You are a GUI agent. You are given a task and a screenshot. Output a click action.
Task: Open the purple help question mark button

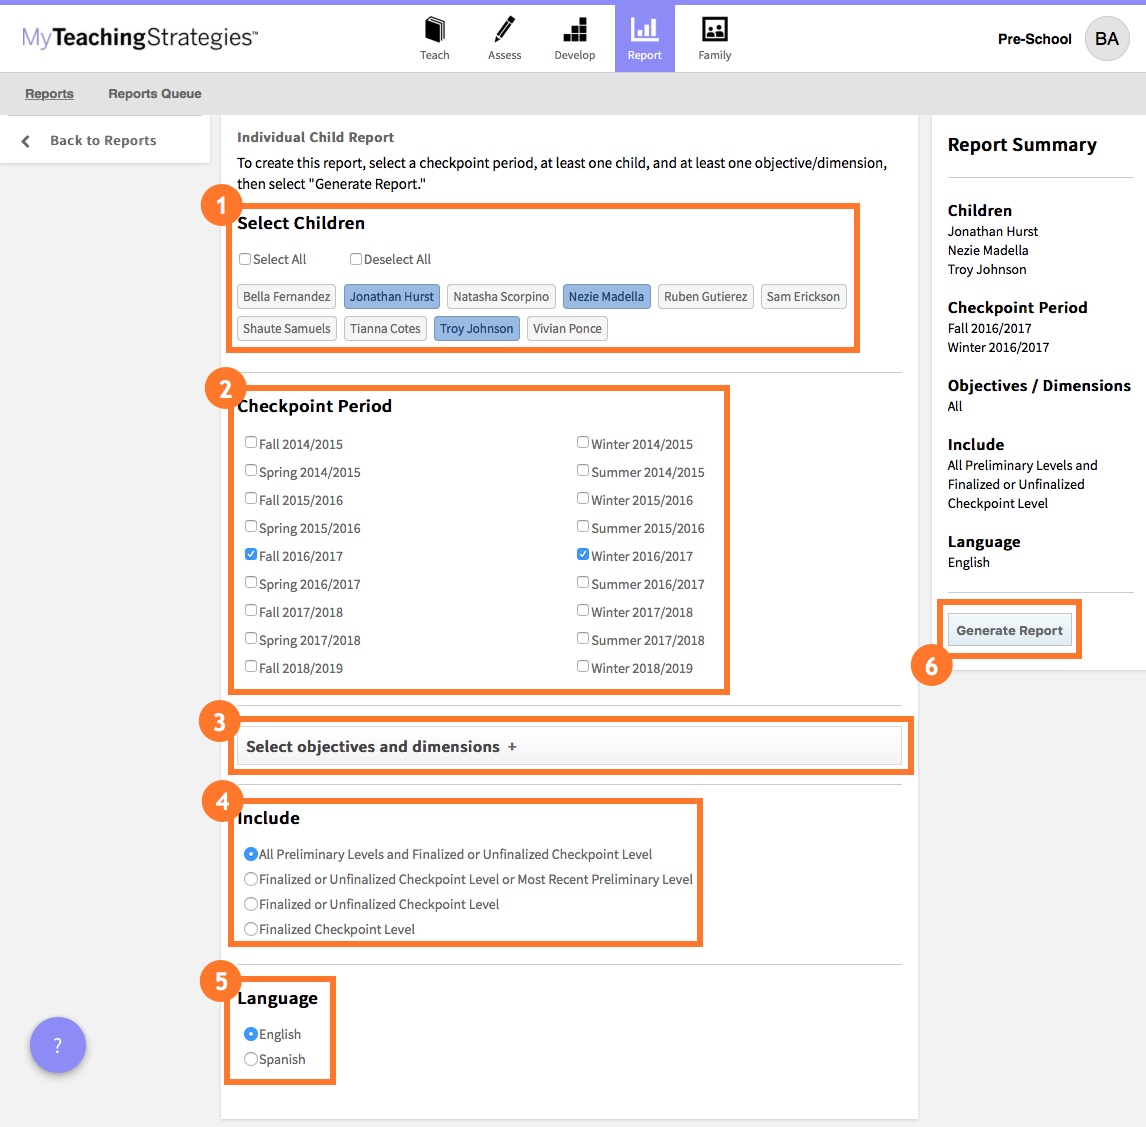coord(58,1045)
